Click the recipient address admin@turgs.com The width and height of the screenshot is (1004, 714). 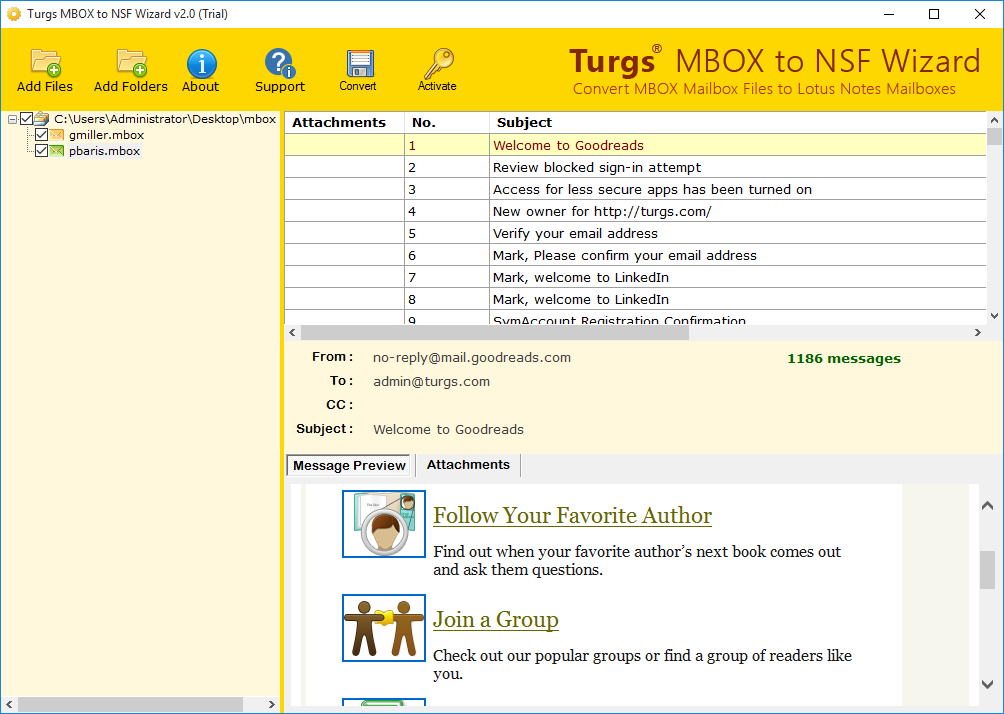(432, 382)
